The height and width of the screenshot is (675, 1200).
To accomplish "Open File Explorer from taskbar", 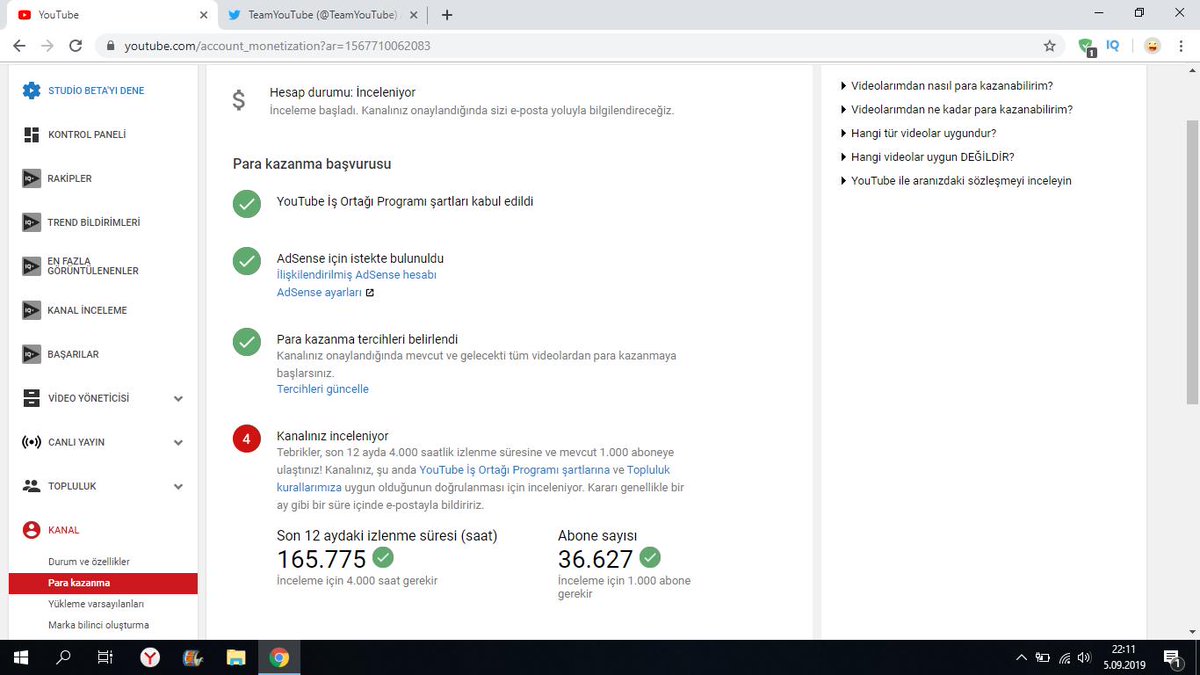I will (x=236, y=657).
